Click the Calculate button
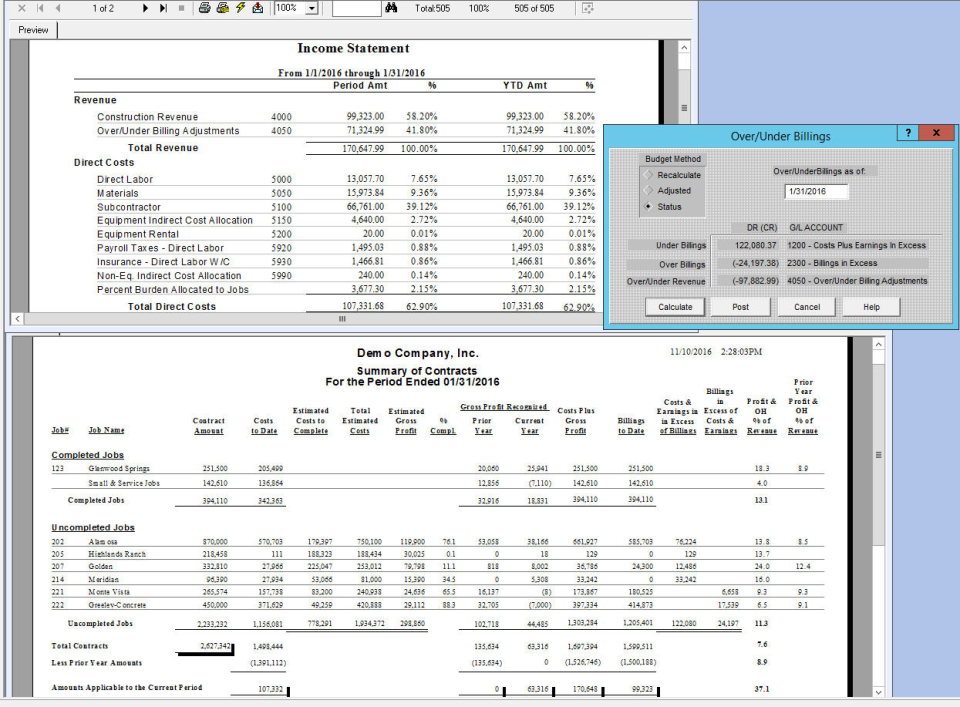 pos(675,307)
